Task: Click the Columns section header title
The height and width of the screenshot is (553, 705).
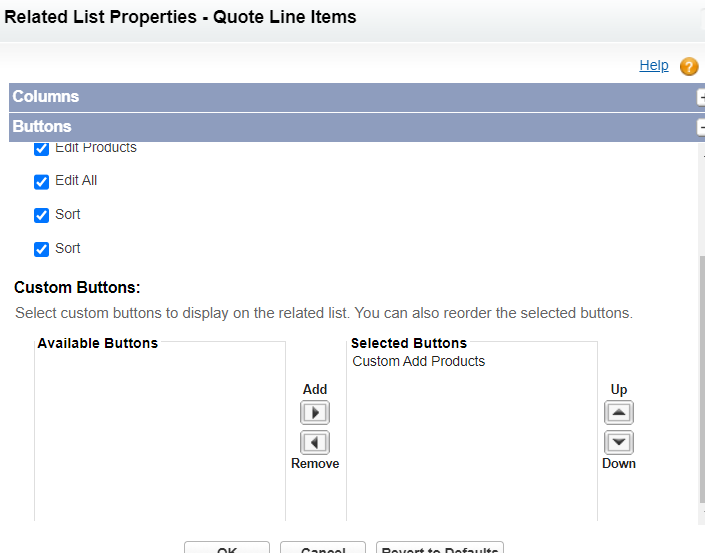Action: pyautogui.click(x=46, y=97)
